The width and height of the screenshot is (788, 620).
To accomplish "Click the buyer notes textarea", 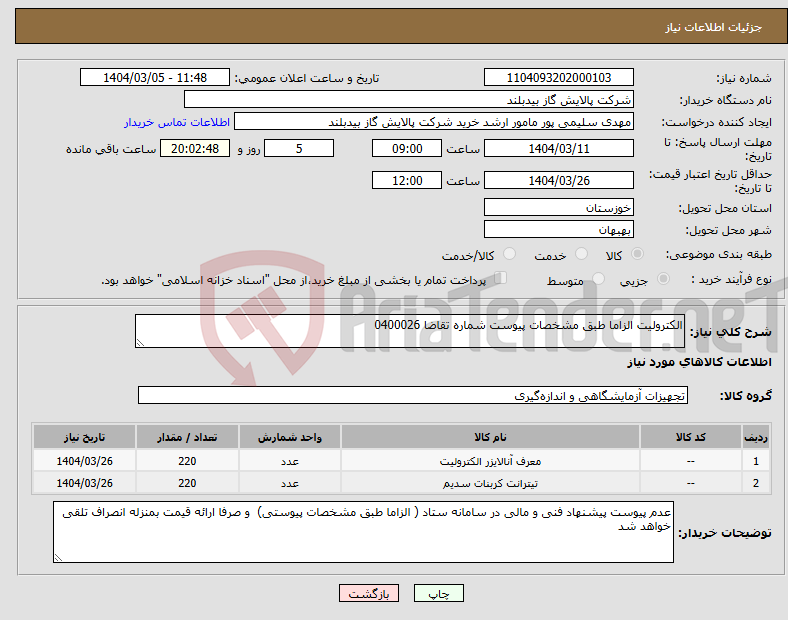I will 363,532.
